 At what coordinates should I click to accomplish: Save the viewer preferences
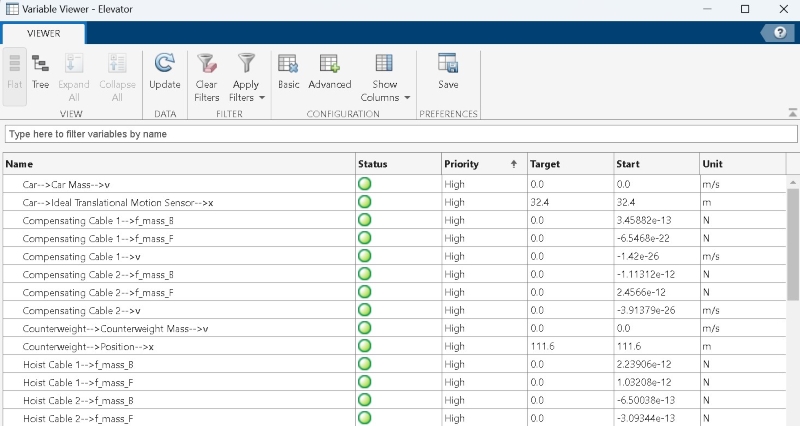[x=448, y=72]
